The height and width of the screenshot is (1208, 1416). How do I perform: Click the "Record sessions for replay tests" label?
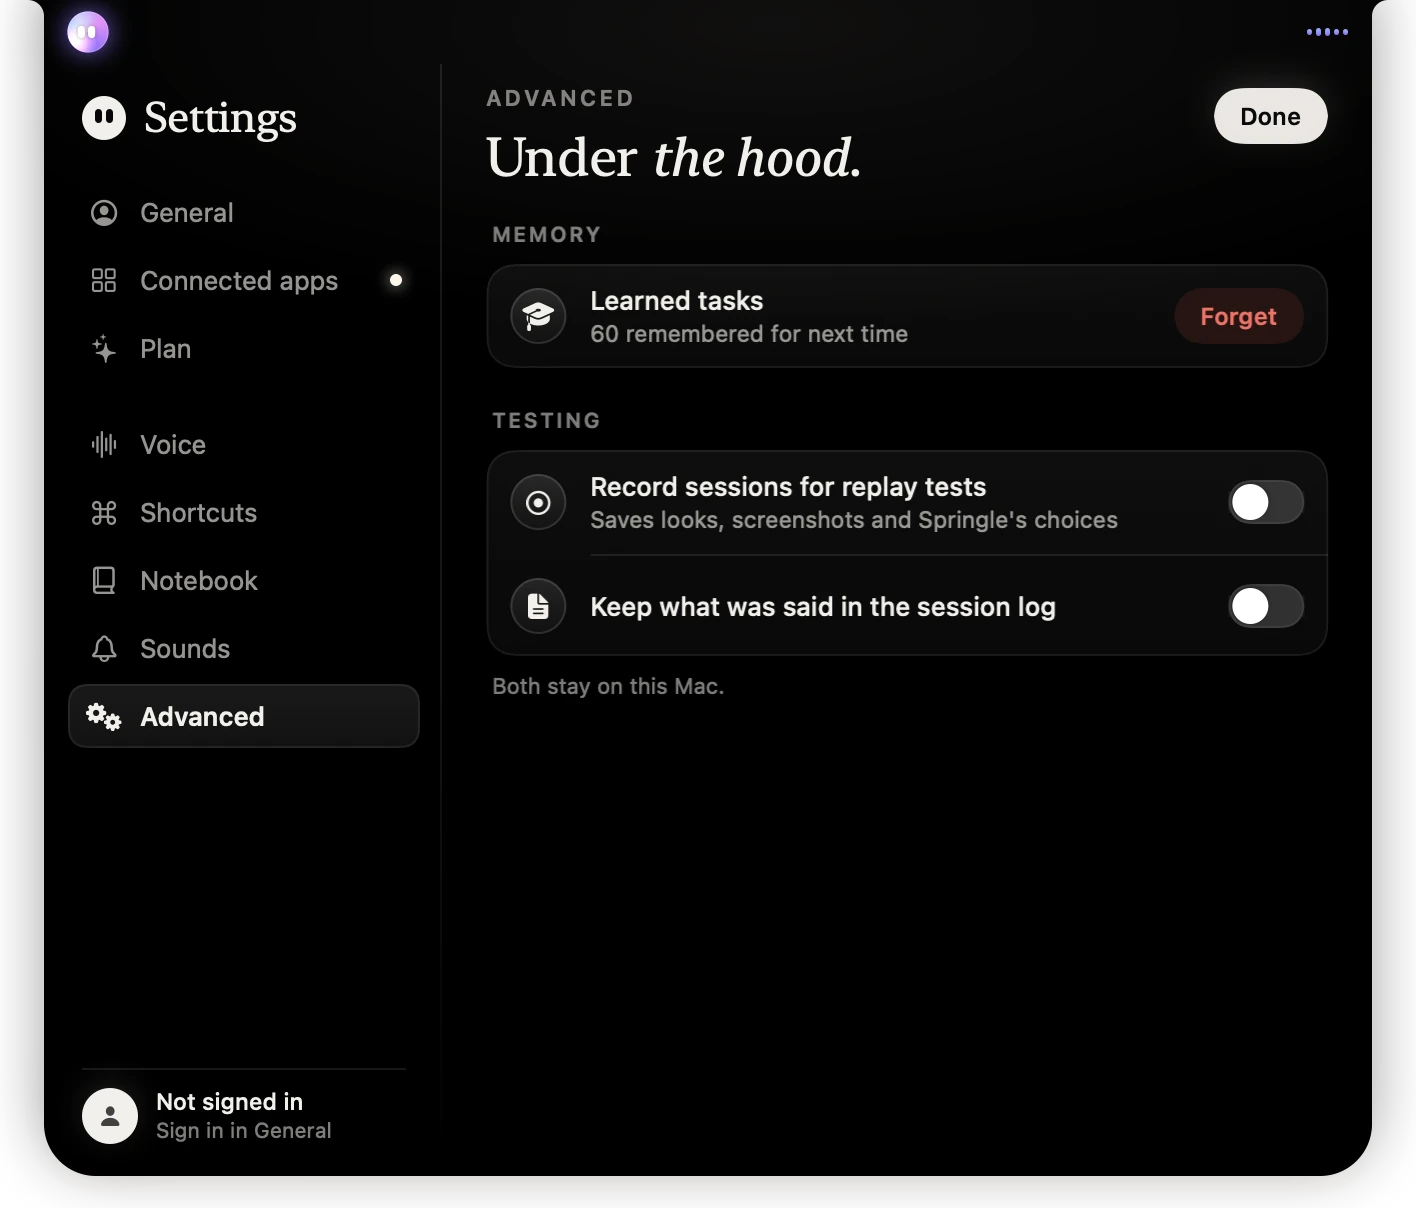[x=788, y=487]
